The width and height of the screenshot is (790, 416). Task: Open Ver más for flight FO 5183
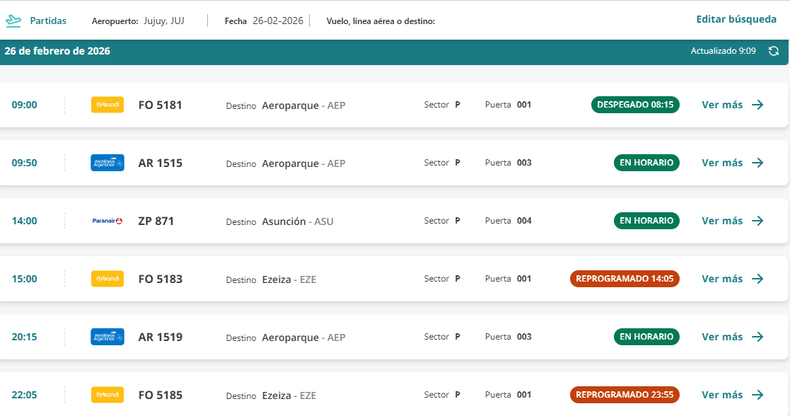(x=722, y=279)
